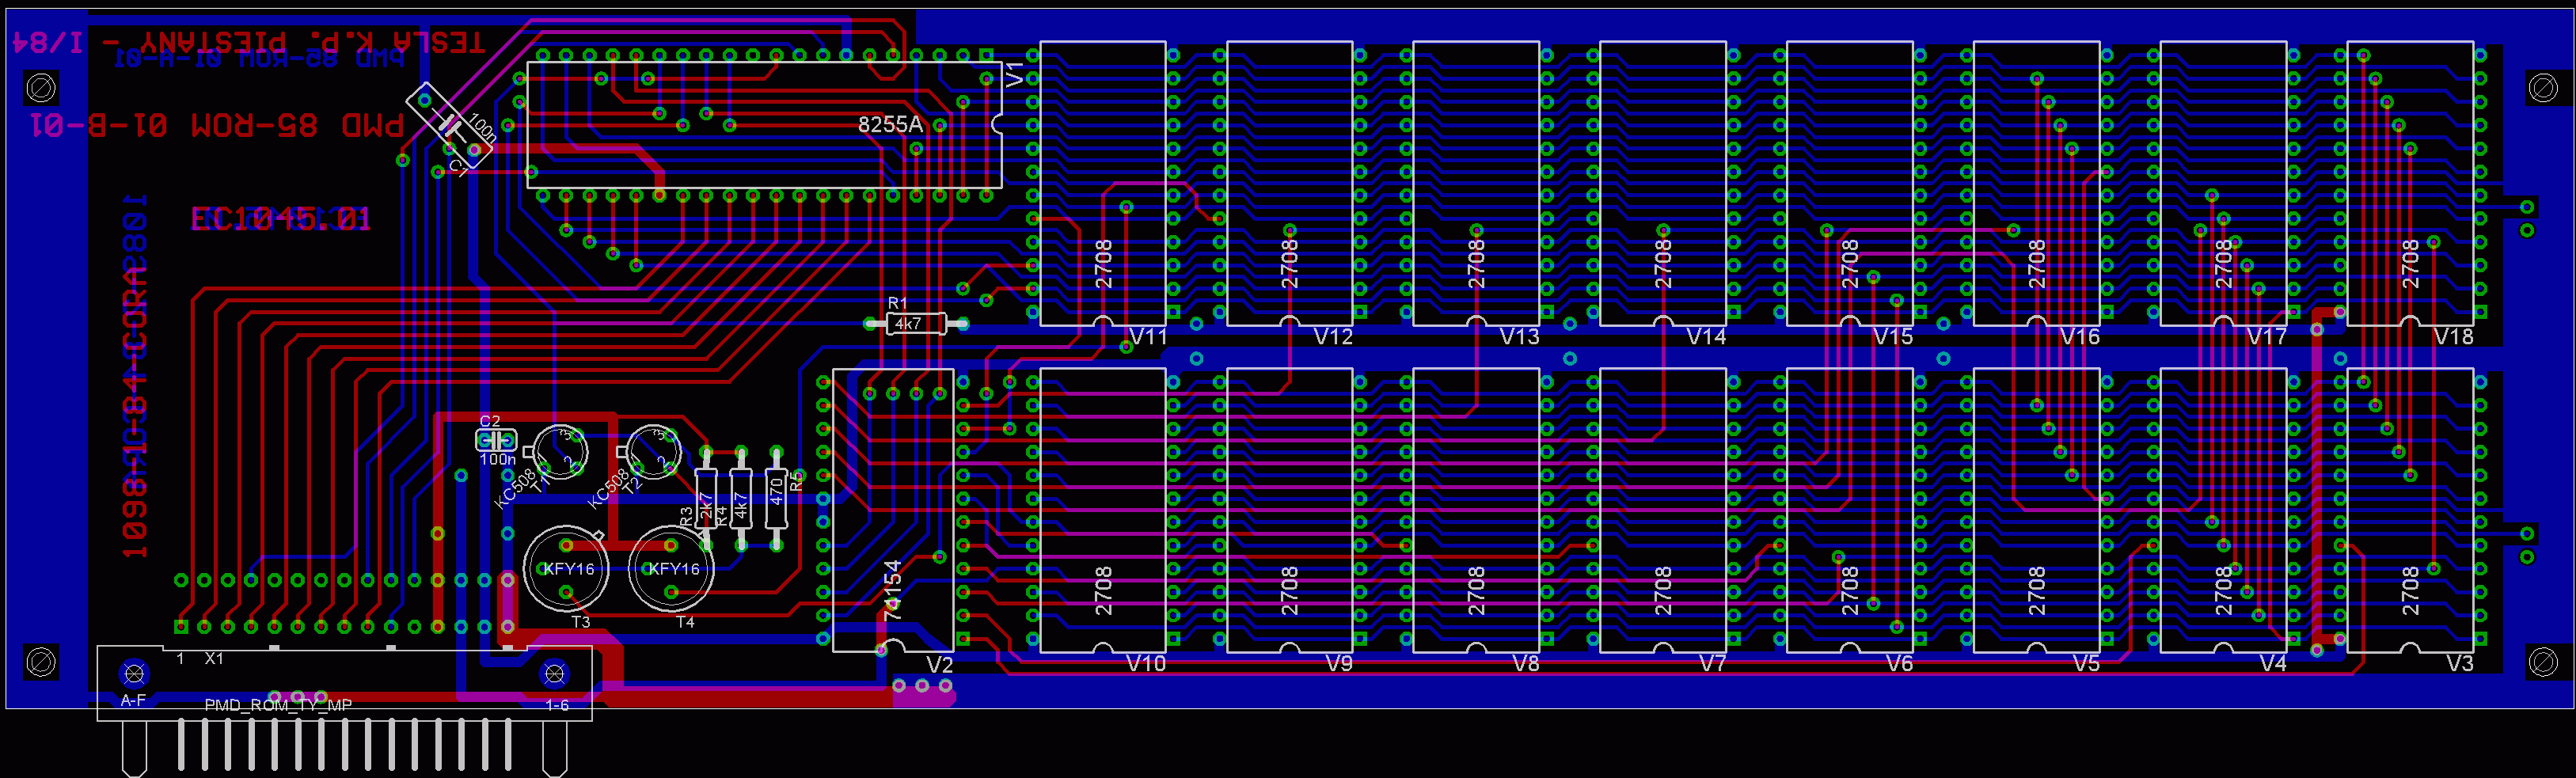Select capacitor C2 labeled 100n
Screen dimensions: 2576x778
(x=496, y=440)
